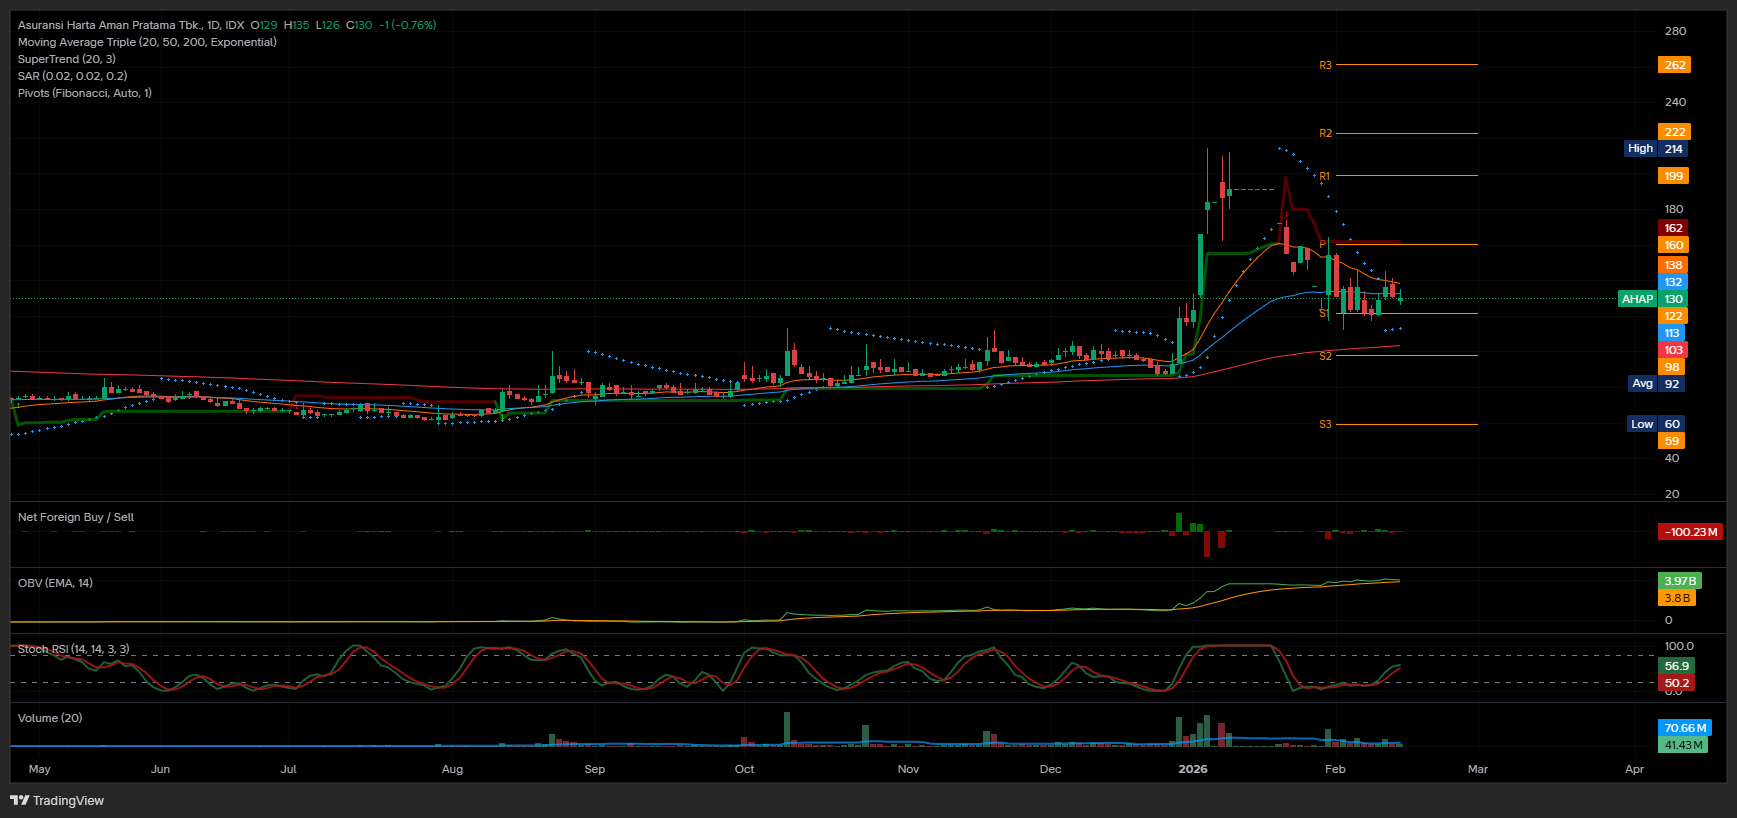Click the R3 pivot level label
Screen dimensions: 1737x818
[x=1325, y=65]
